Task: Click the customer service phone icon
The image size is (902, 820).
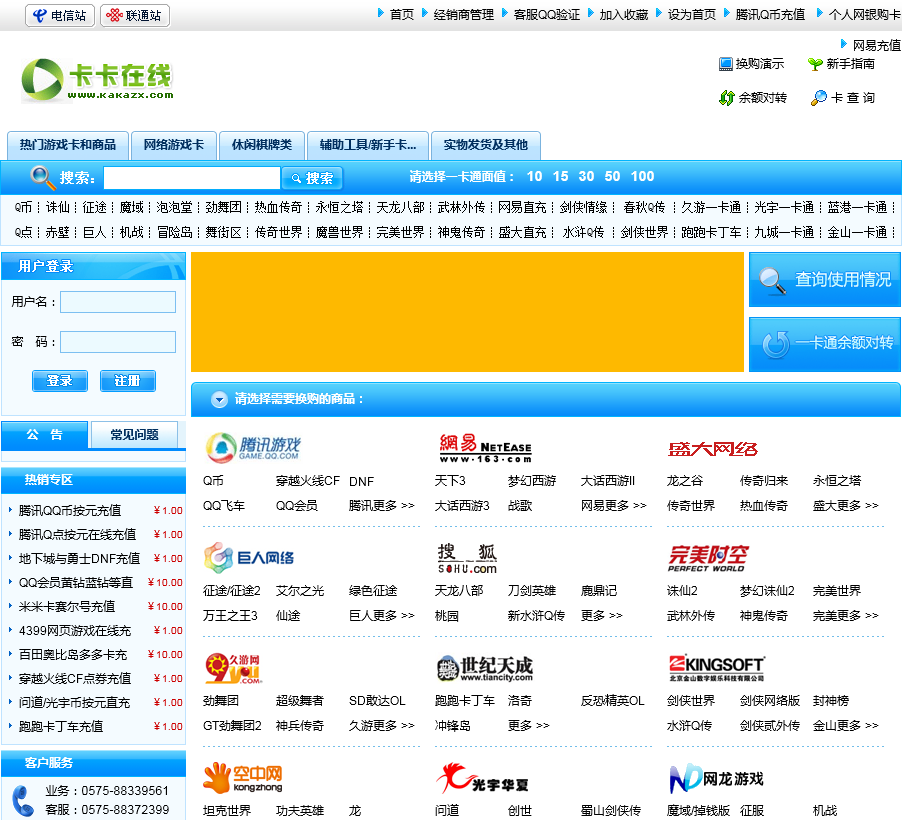Action: coord(23,800)
